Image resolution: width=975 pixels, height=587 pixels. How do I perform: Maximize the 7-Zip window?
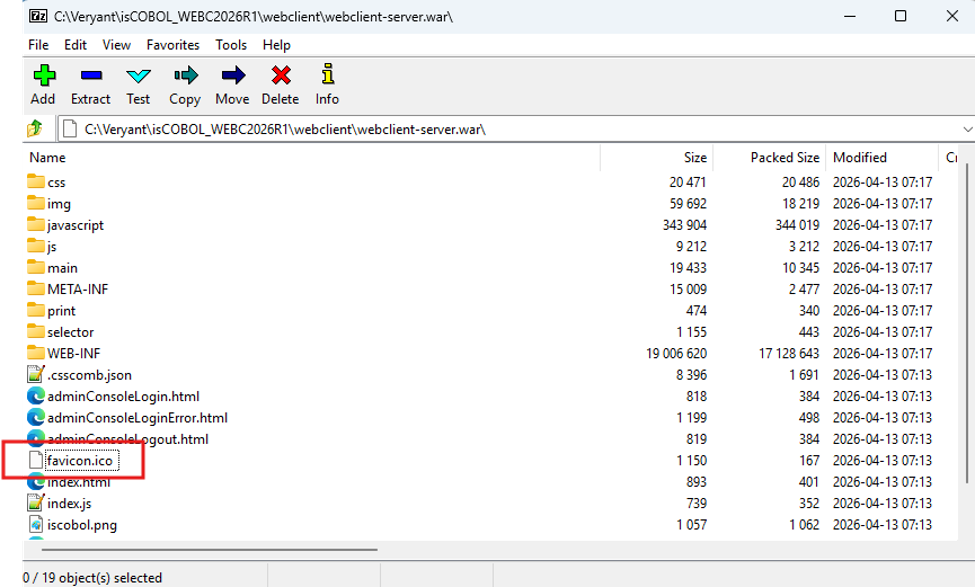pyautogui.click(x=900, y=16)
